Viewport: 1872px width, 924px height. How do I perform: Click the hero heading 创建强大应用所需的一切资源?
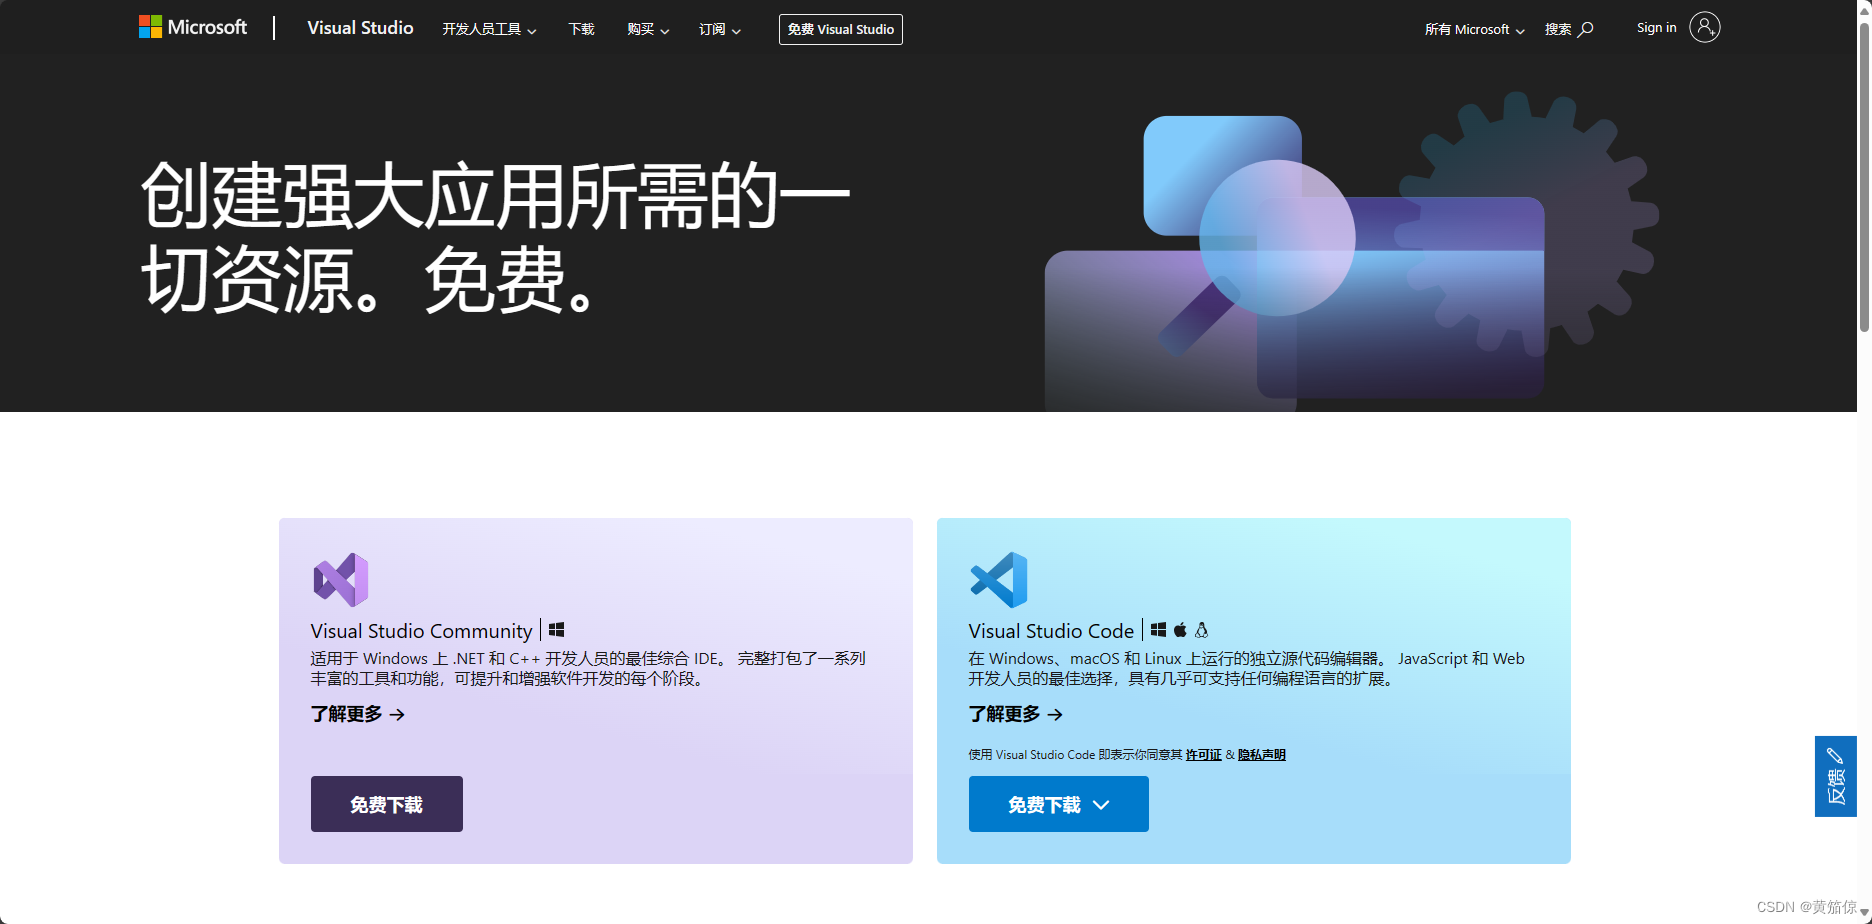point(495,237)
